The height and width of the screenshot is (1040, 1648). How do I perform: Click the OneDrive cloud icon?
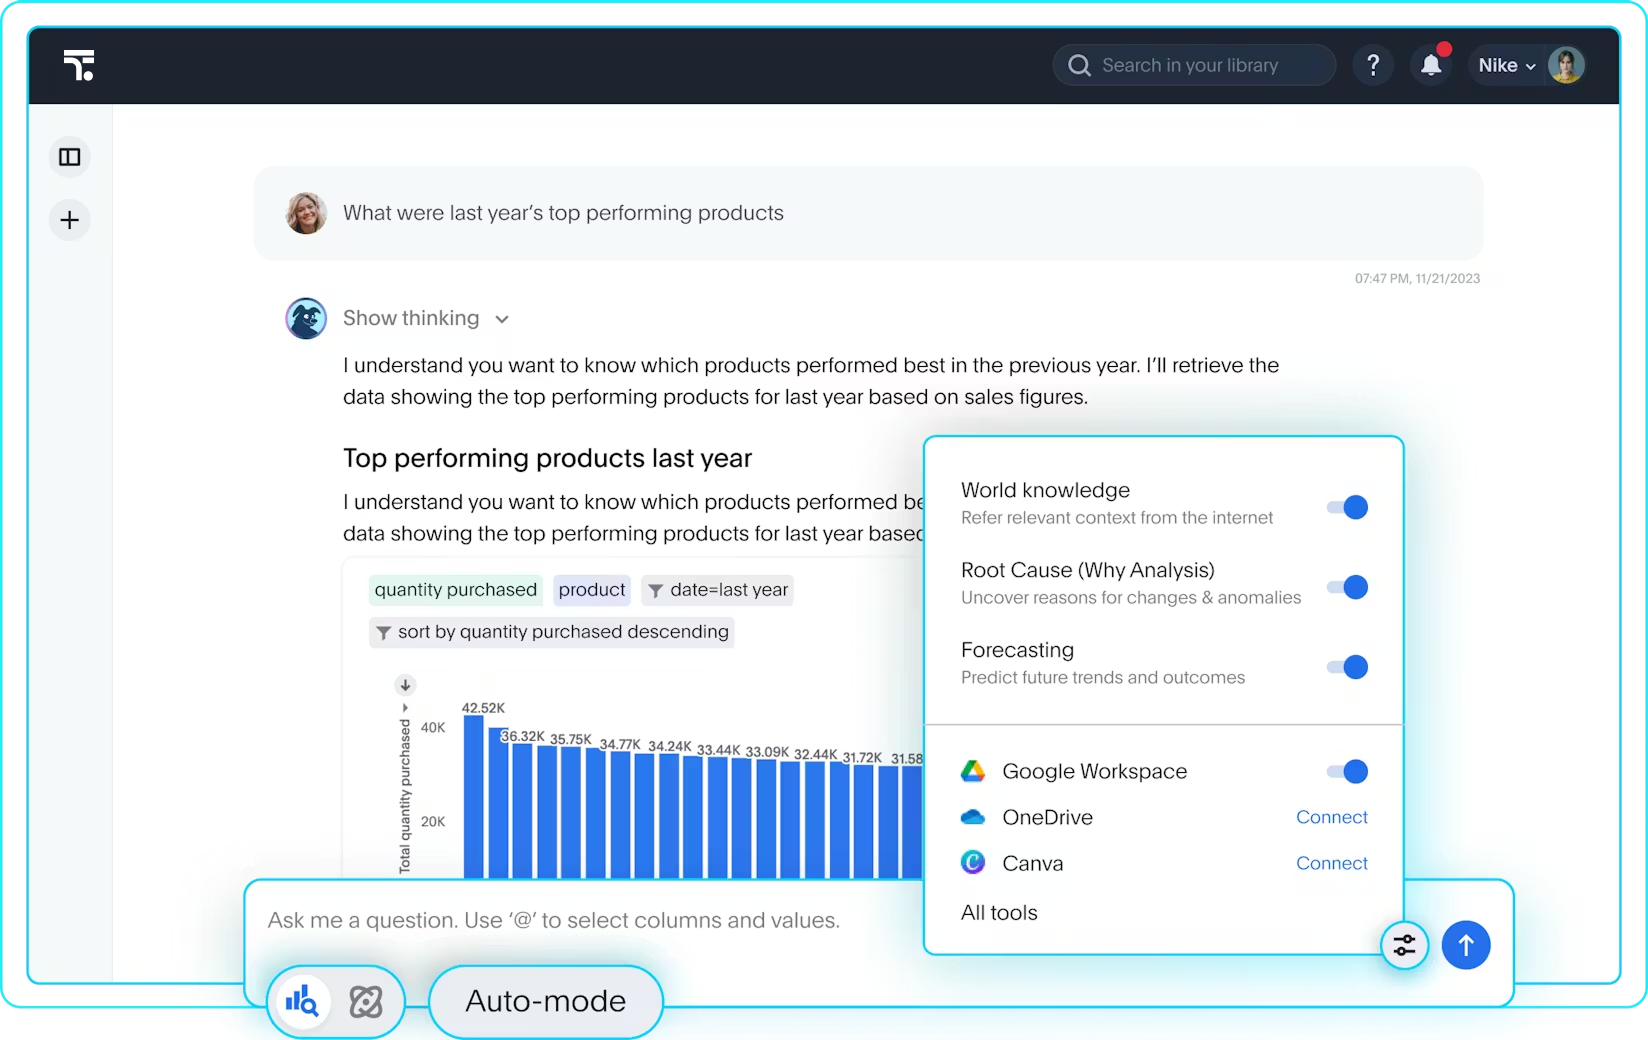coord(973,817)
